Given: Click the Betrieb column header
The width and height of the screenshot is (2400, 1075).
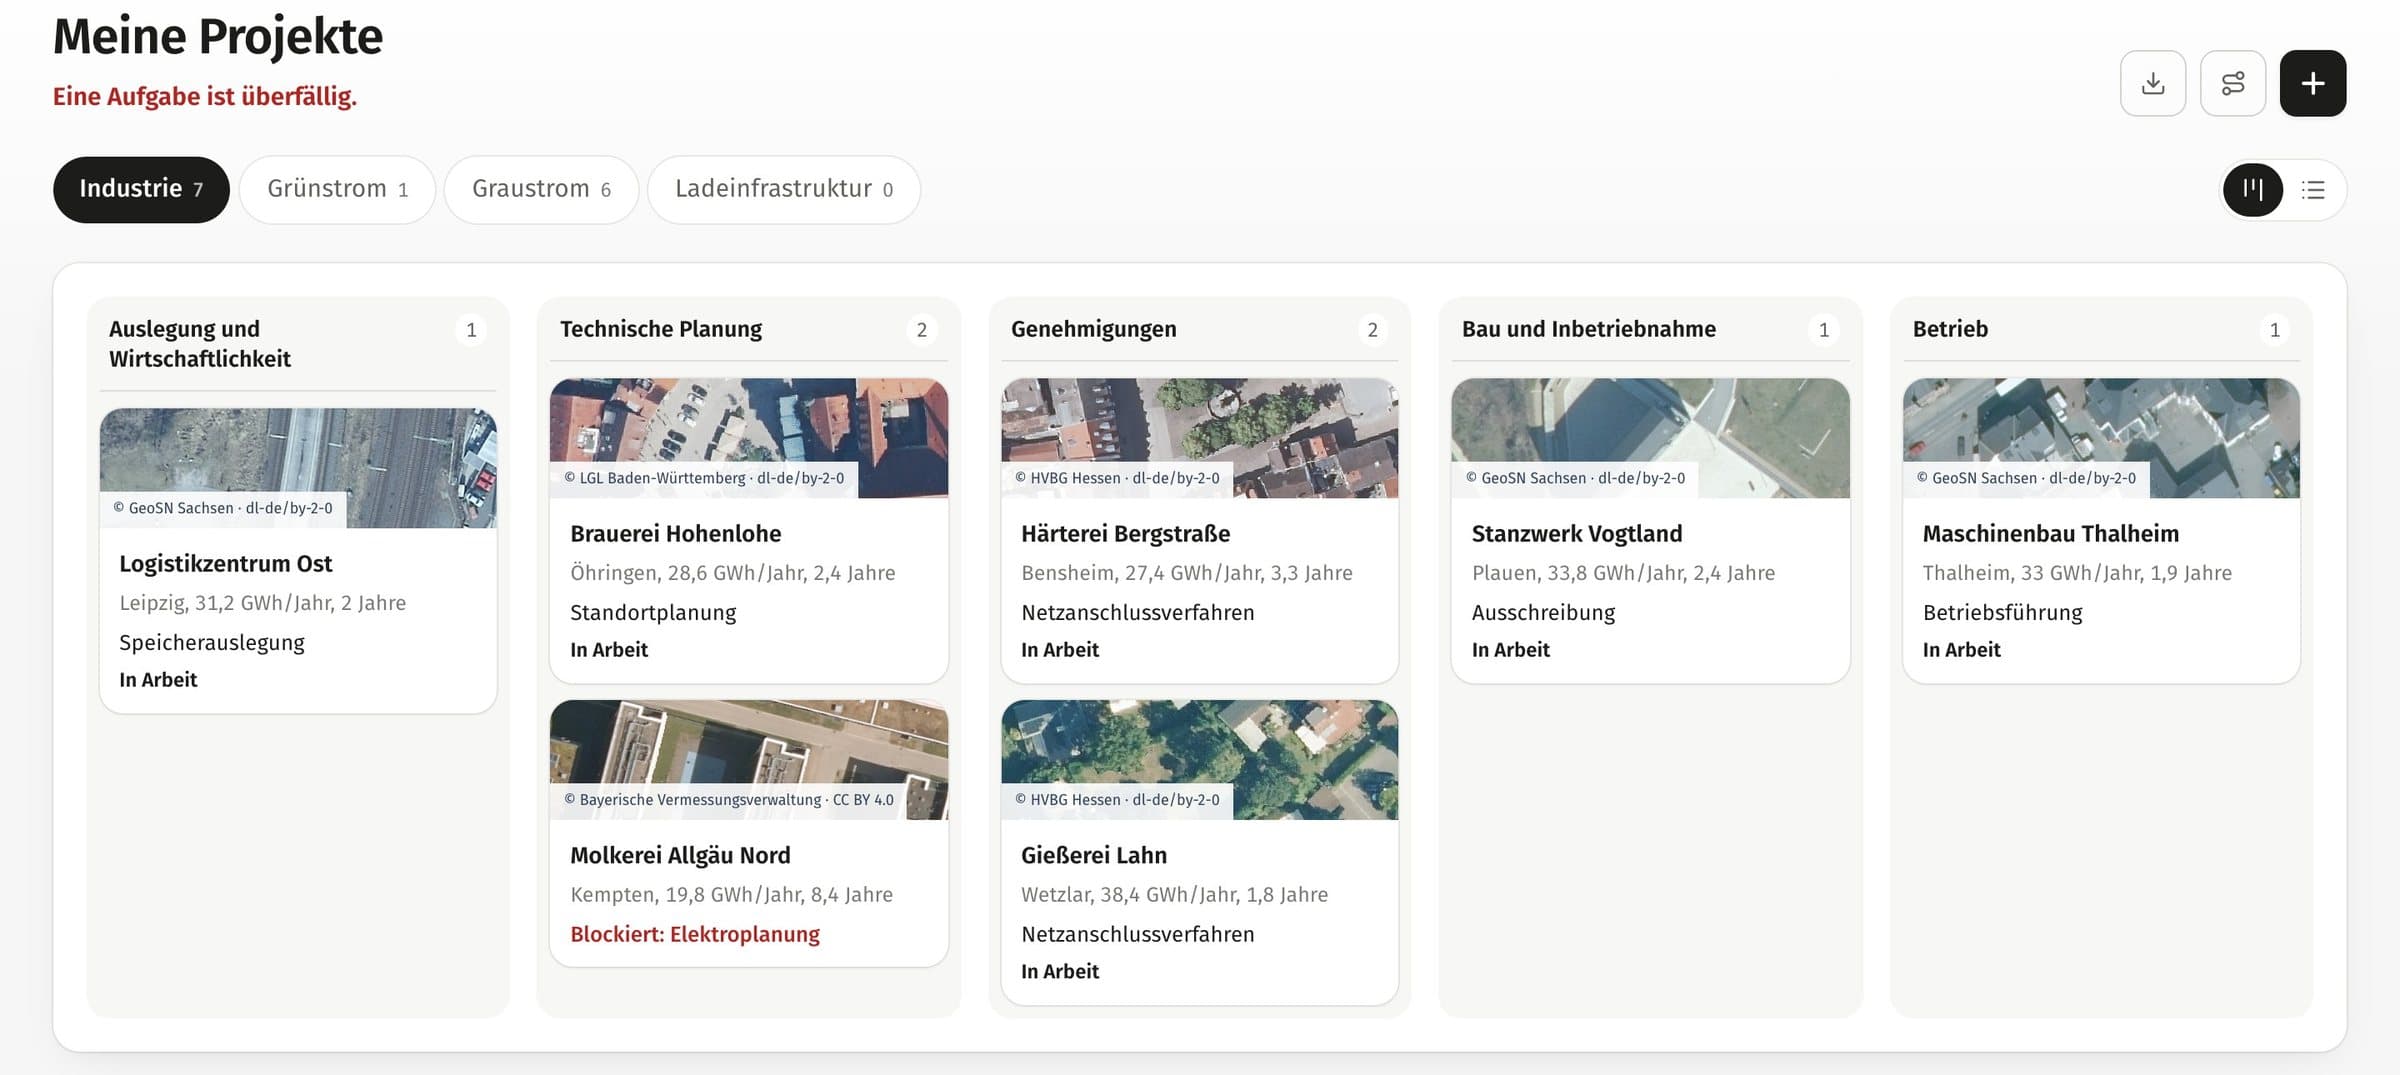Looking at the screenshot, I should [x=1950, y=329].
